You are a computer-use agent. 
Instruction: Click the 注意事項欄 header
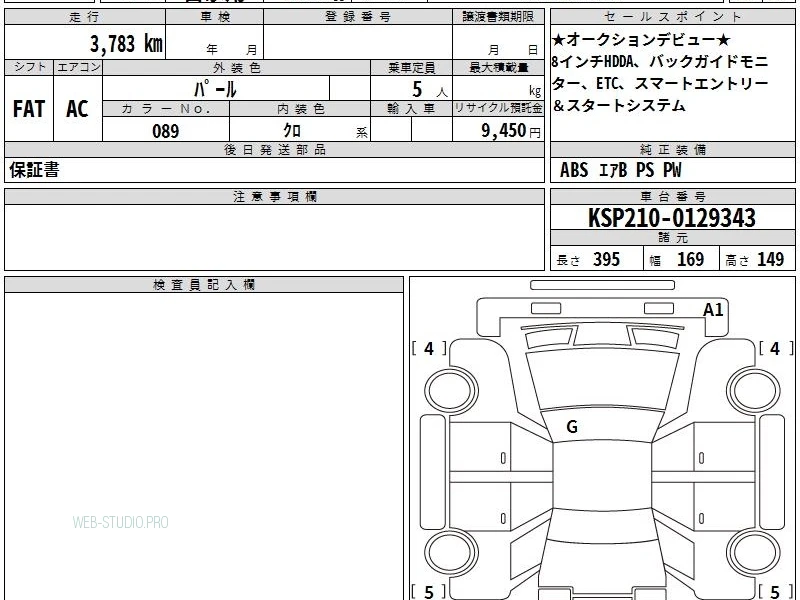[x=274, y=197]
